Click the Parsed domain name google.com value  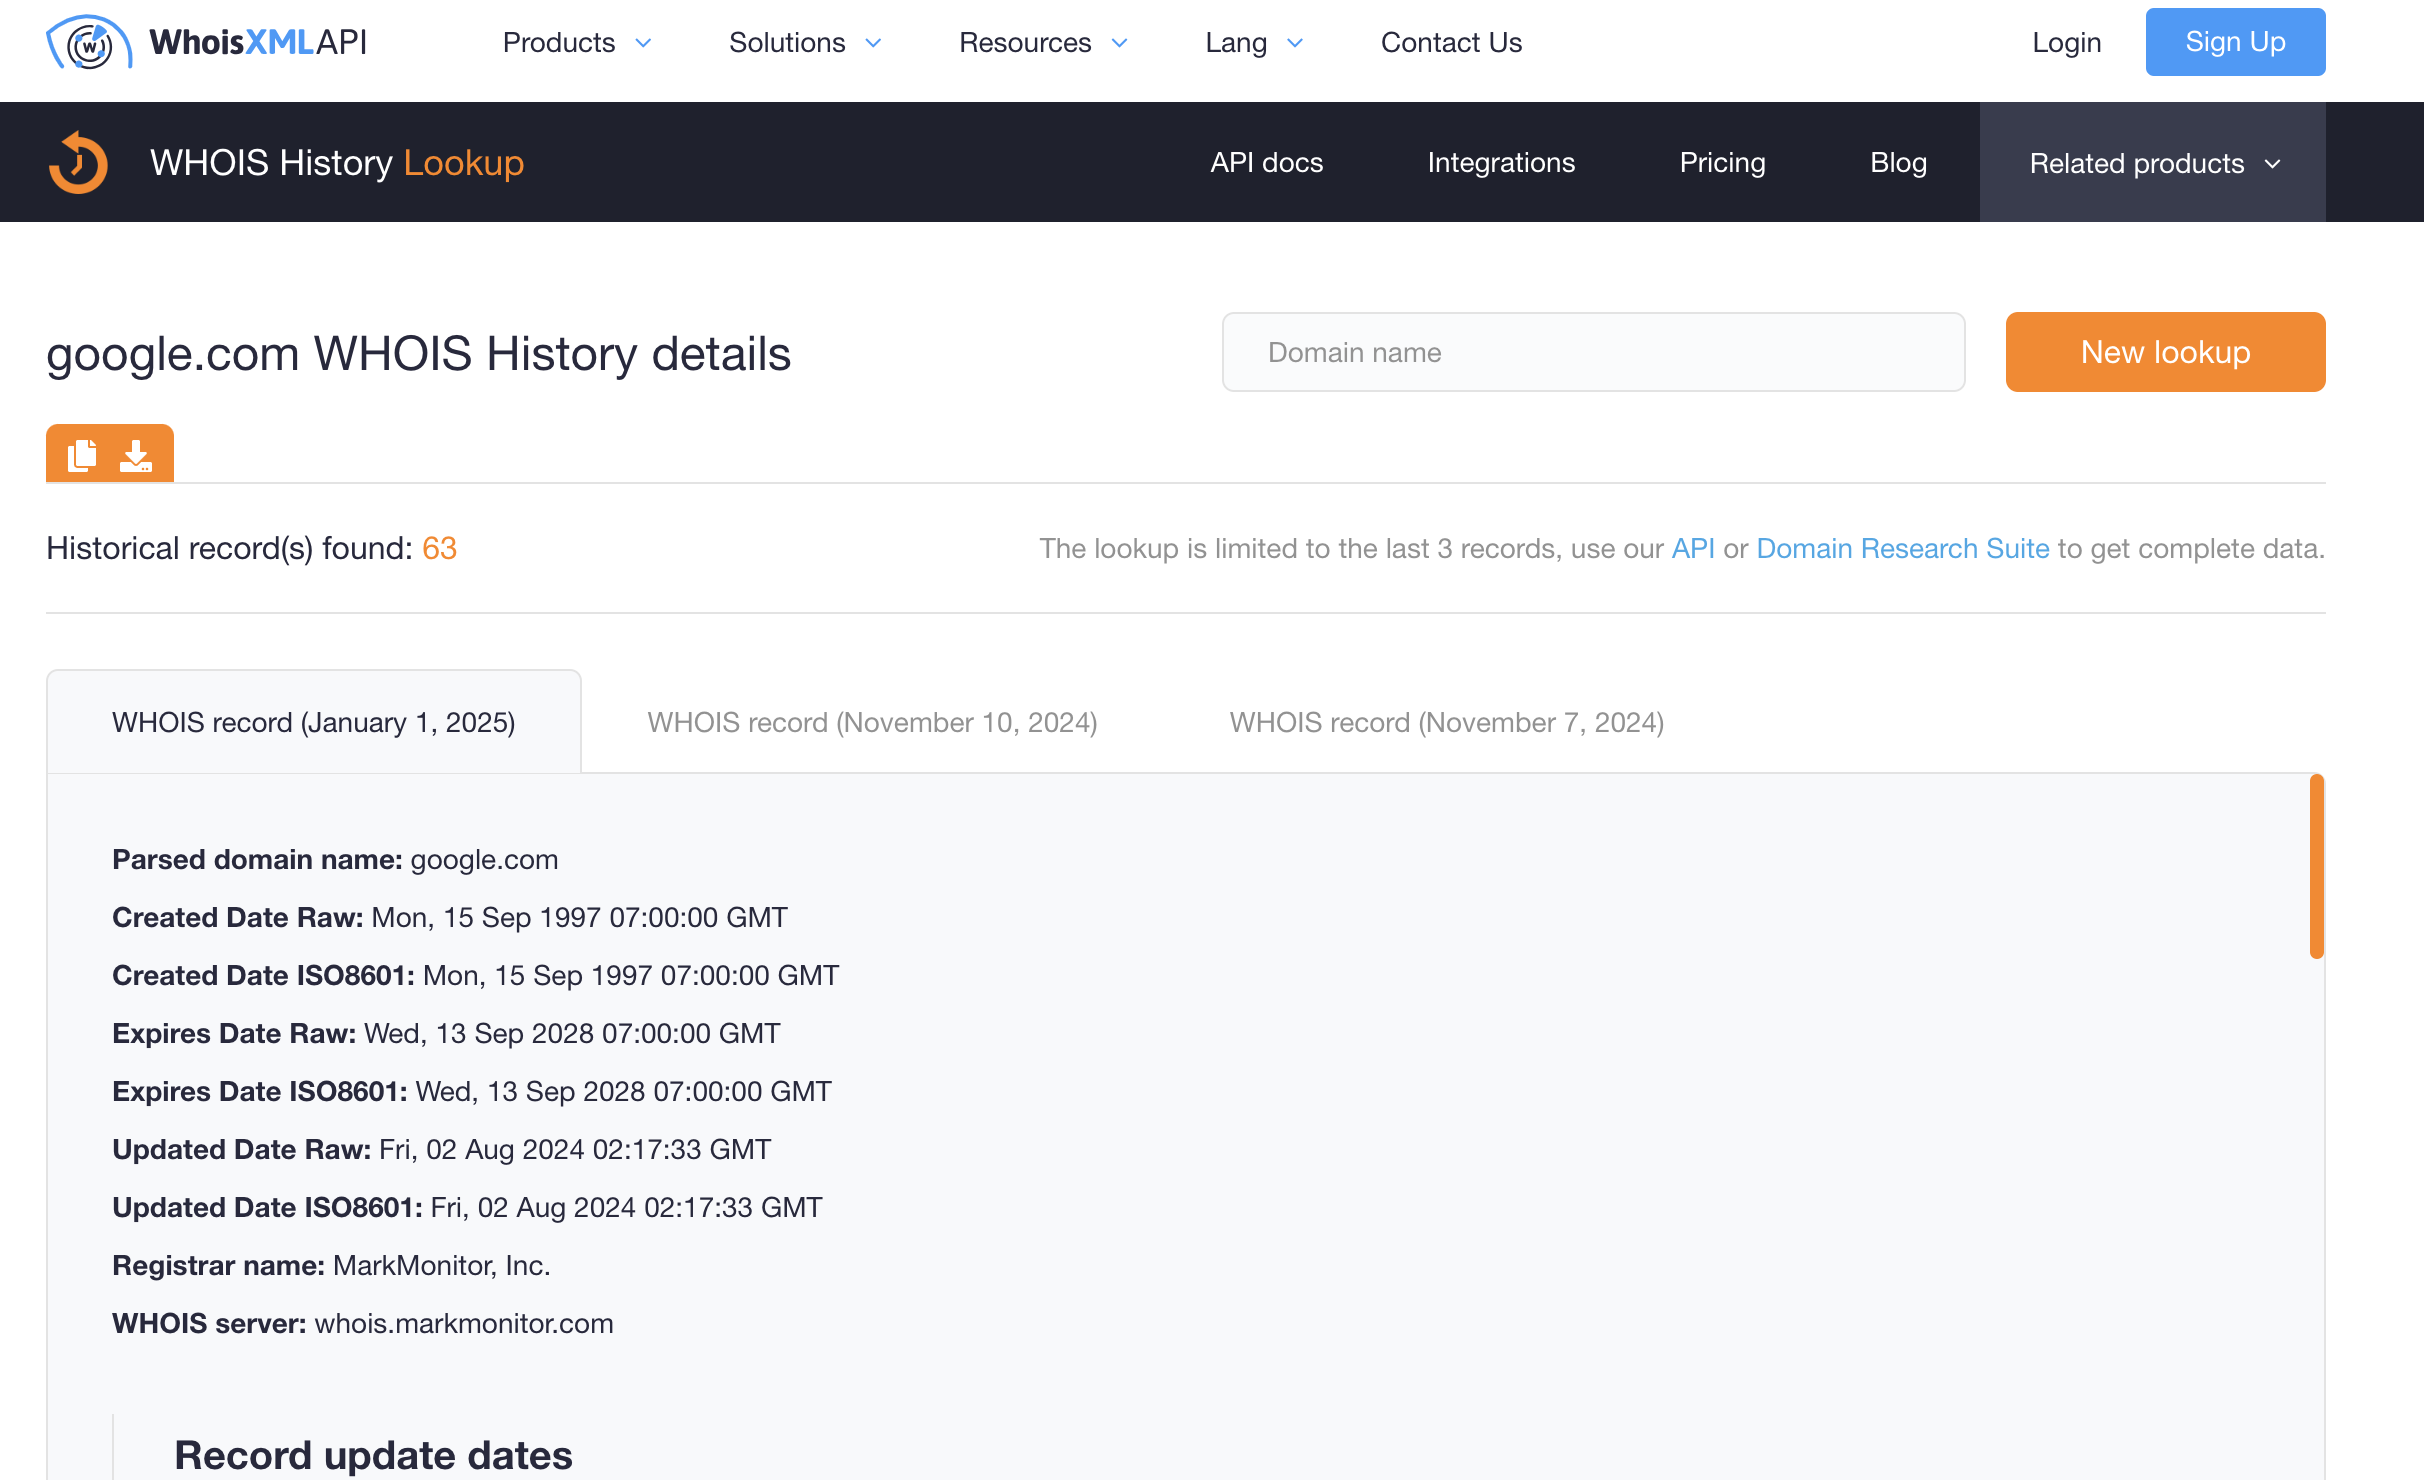coord(484,859)
